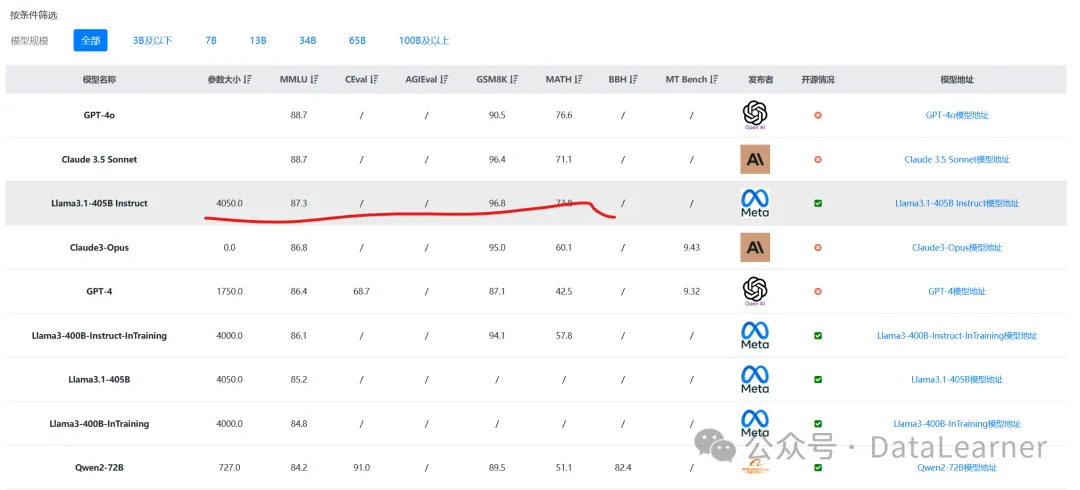Select the Llama3-400B-InTraining model name
The image size is (1080, 490).
tap(99, 424)
